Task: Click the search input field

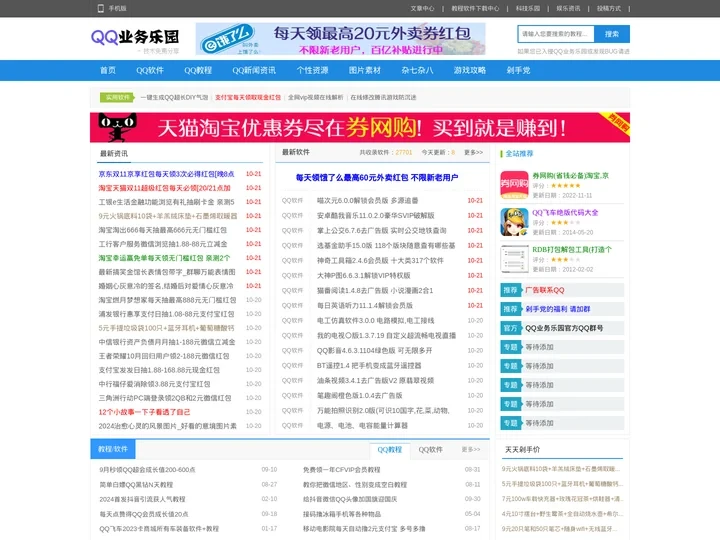Action: point(556,34)
